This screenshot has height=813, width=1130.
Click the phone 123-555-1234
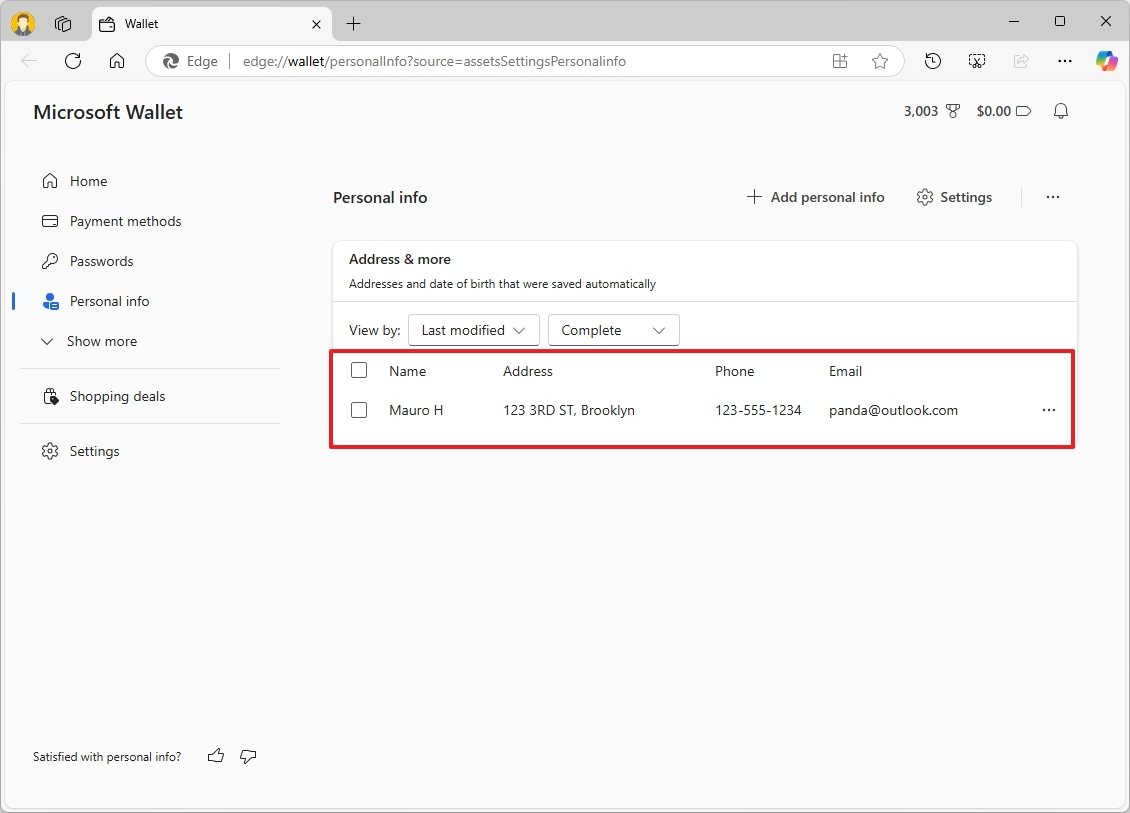(x=758, y=410)
